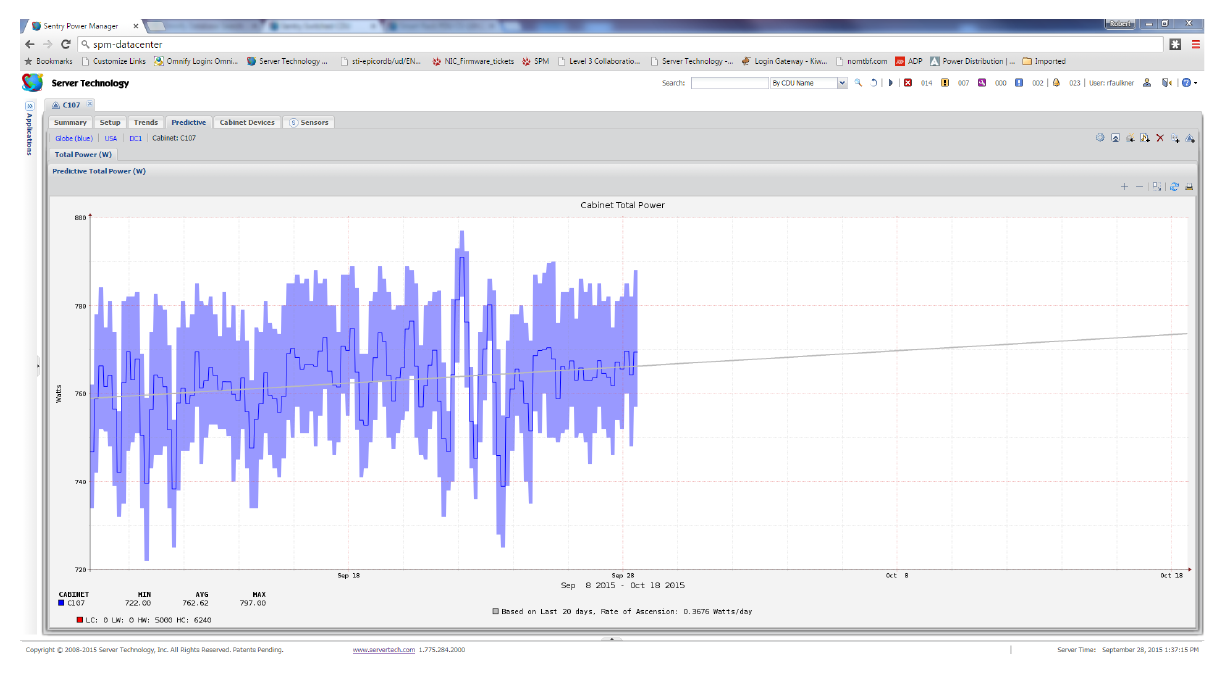This screenshot has height=680, width=1224.
Task: Collapse the bottom panel arrow handle
Action: [x=612, y=638]
